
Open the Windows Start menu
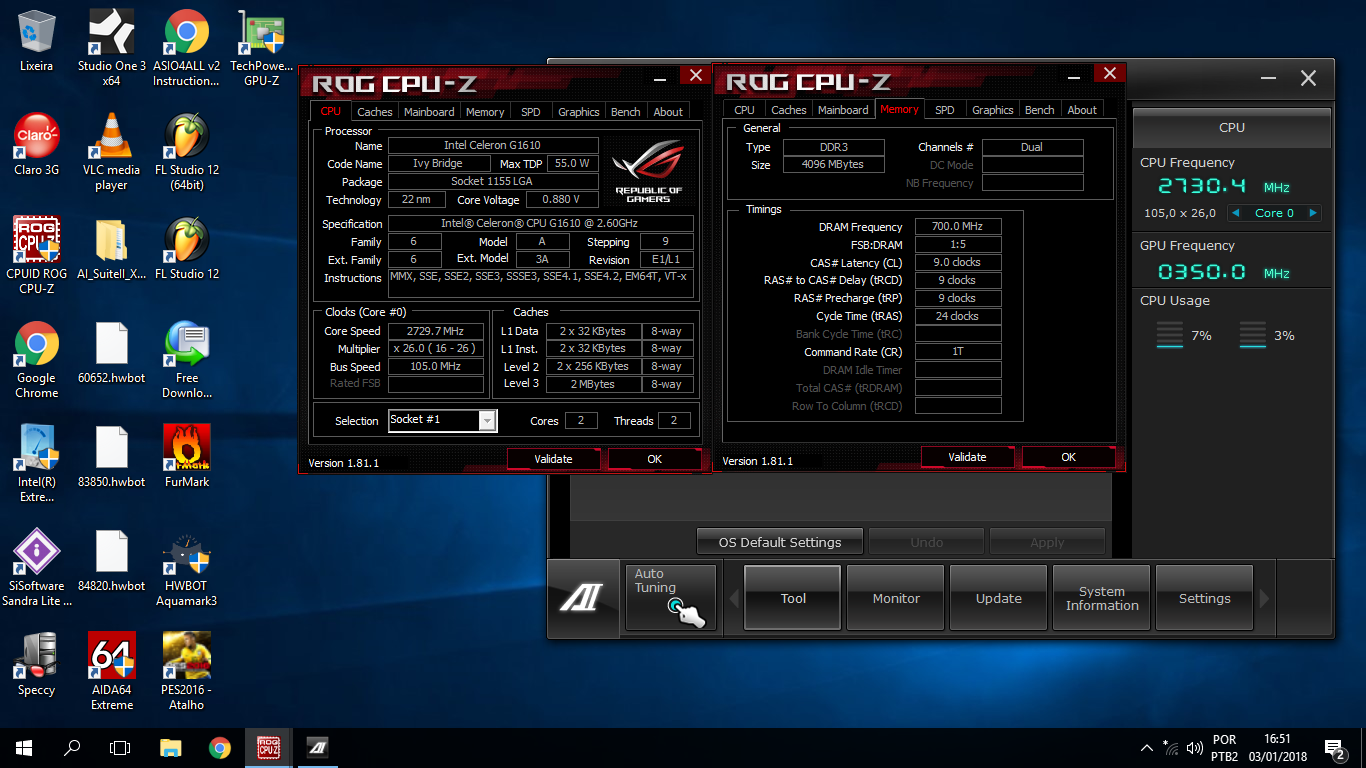click(x=24, y=747)
